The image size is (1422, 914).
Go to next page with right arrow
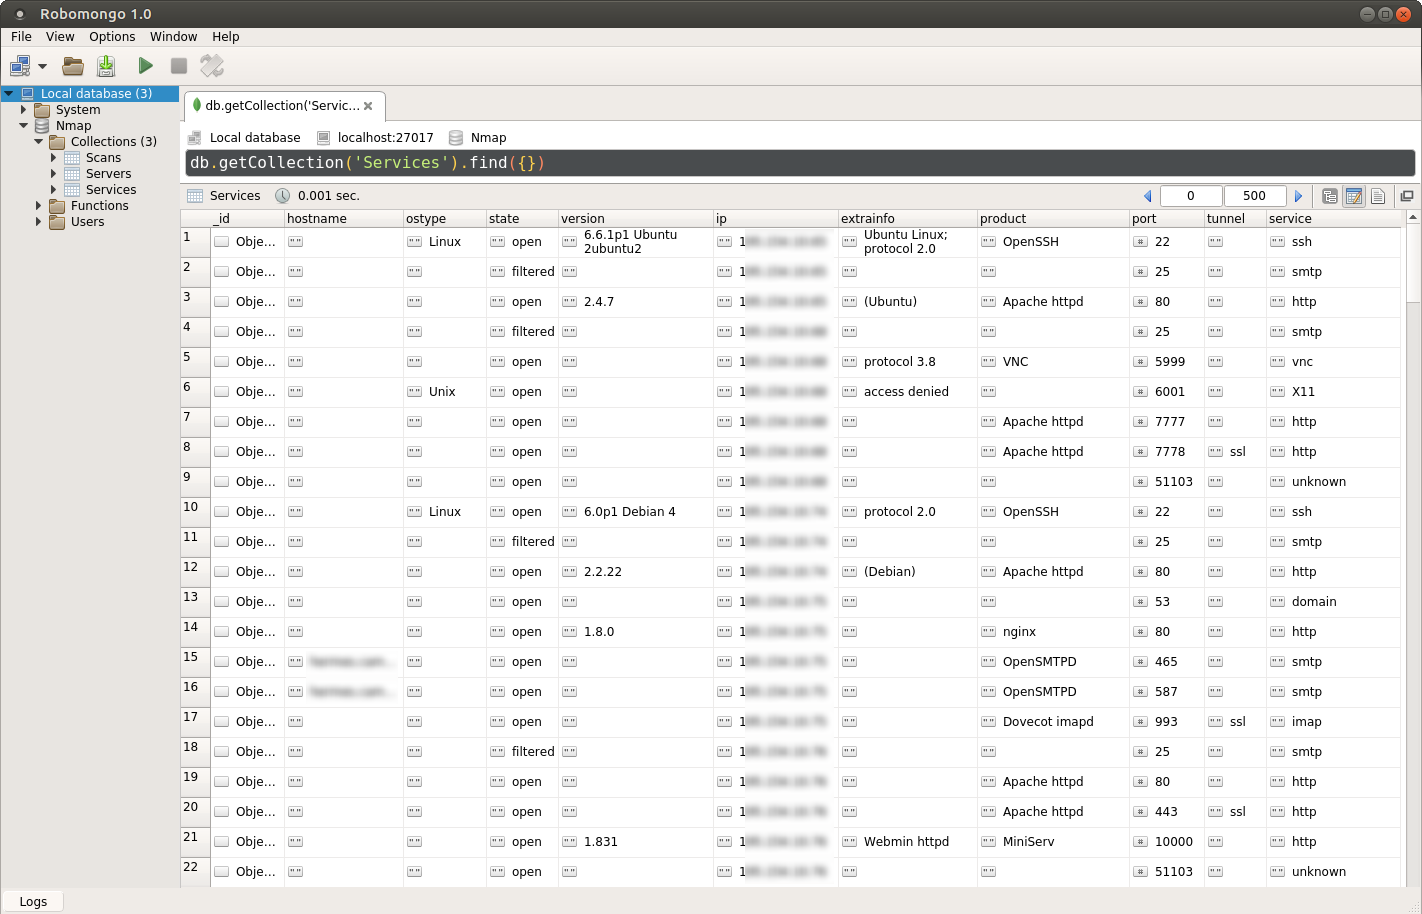click(1299, 196)
